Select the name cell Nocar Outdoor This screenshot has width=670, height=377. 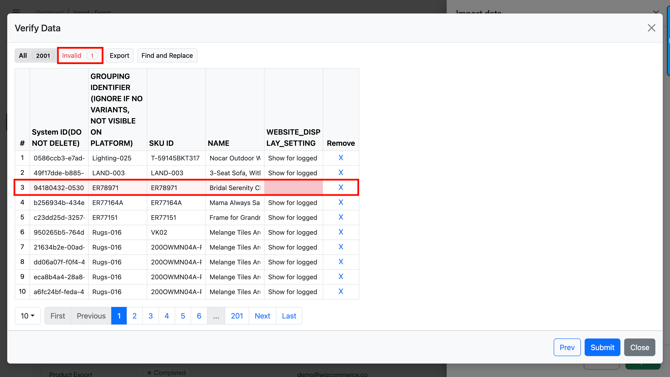tap(235, 158)
